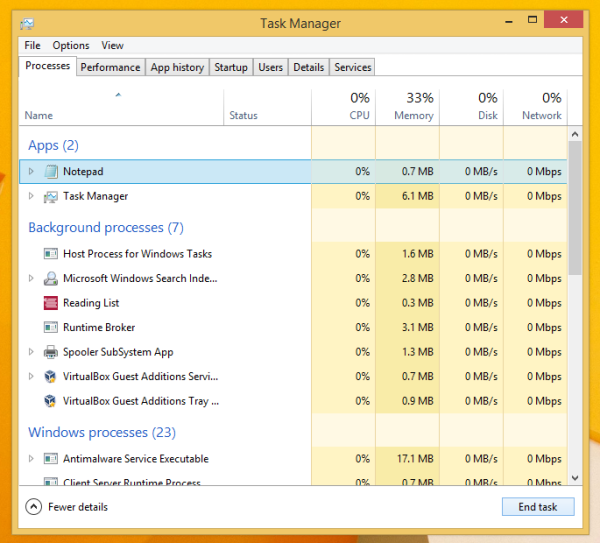The height and width of the screenshot is (543, 600).
Task: Expand VirtualBox Guest Additions Service row
Action: 31,376
